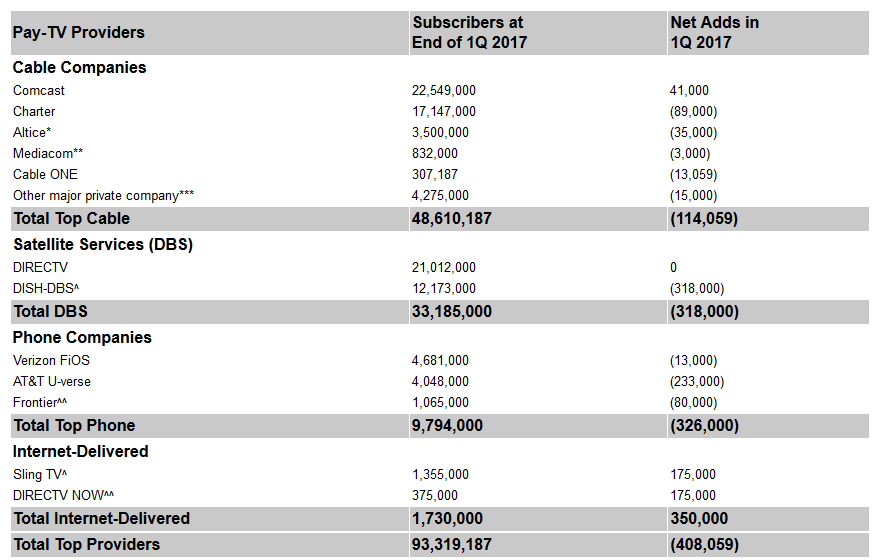Click the Altice* provider name
This screenshot has height=560, width=874.
click(x=32, y=133)
